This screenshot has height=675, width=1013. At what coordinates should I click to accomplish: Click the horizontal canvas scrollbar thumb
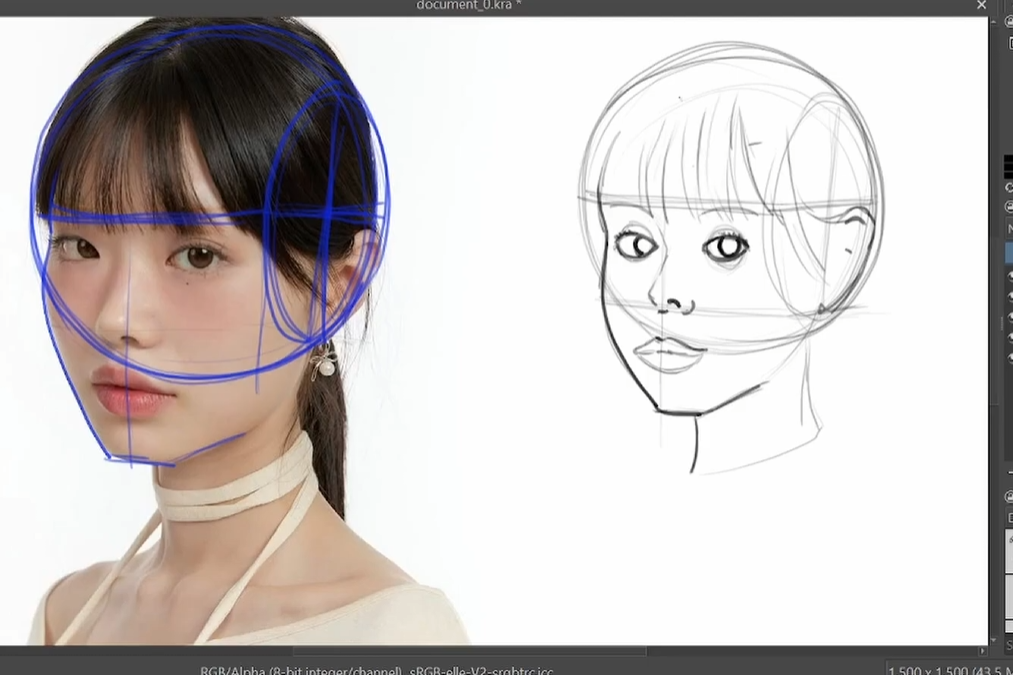pos(469,651)
